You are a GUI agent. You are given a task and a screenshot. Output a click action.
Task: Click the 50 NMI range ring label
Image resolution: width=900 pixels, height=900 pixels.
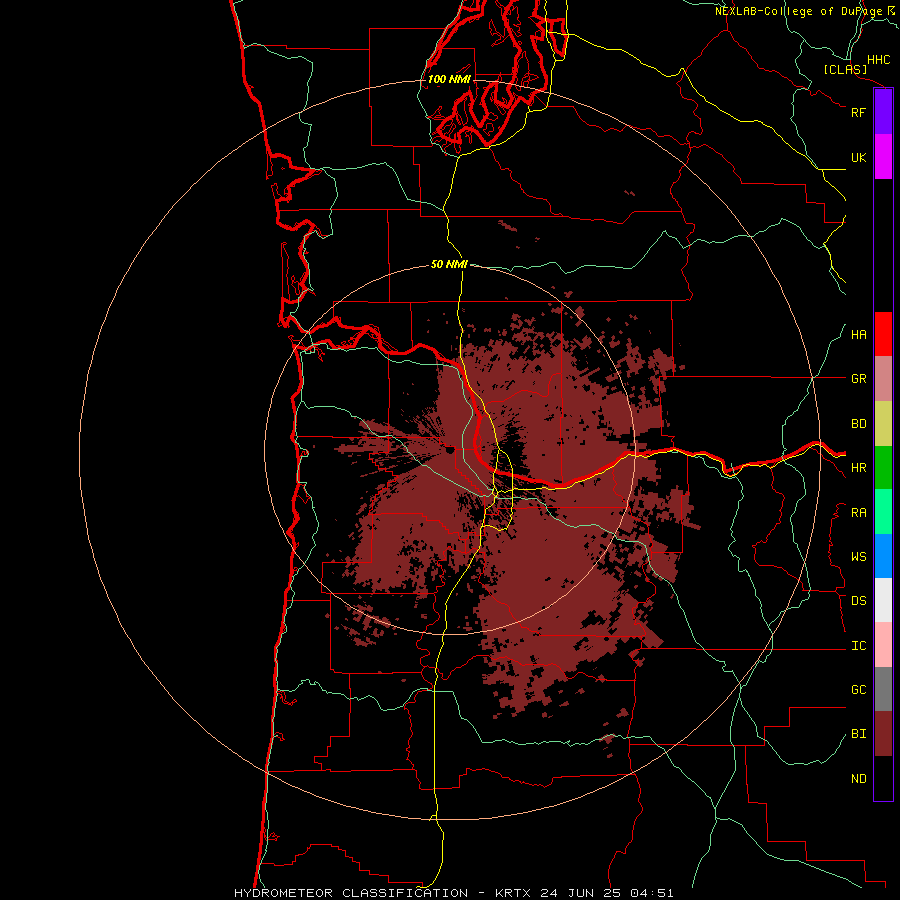click(x=449, y=264)
